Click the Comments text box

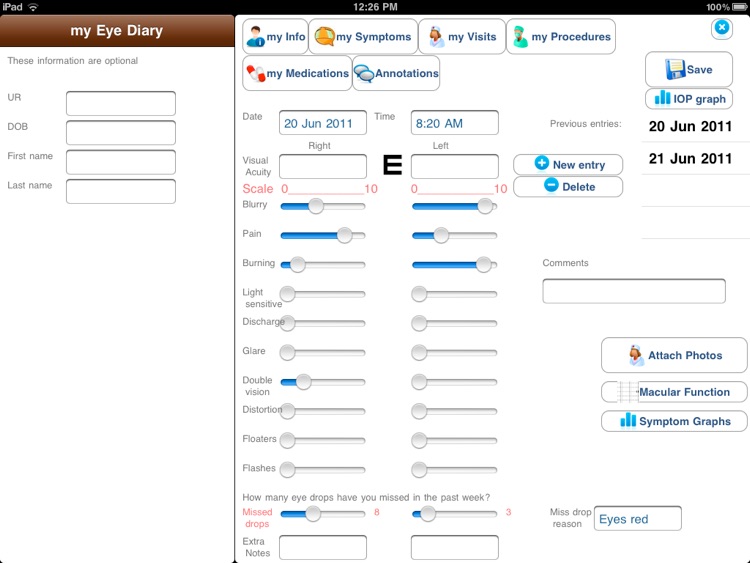pos(634,291)
